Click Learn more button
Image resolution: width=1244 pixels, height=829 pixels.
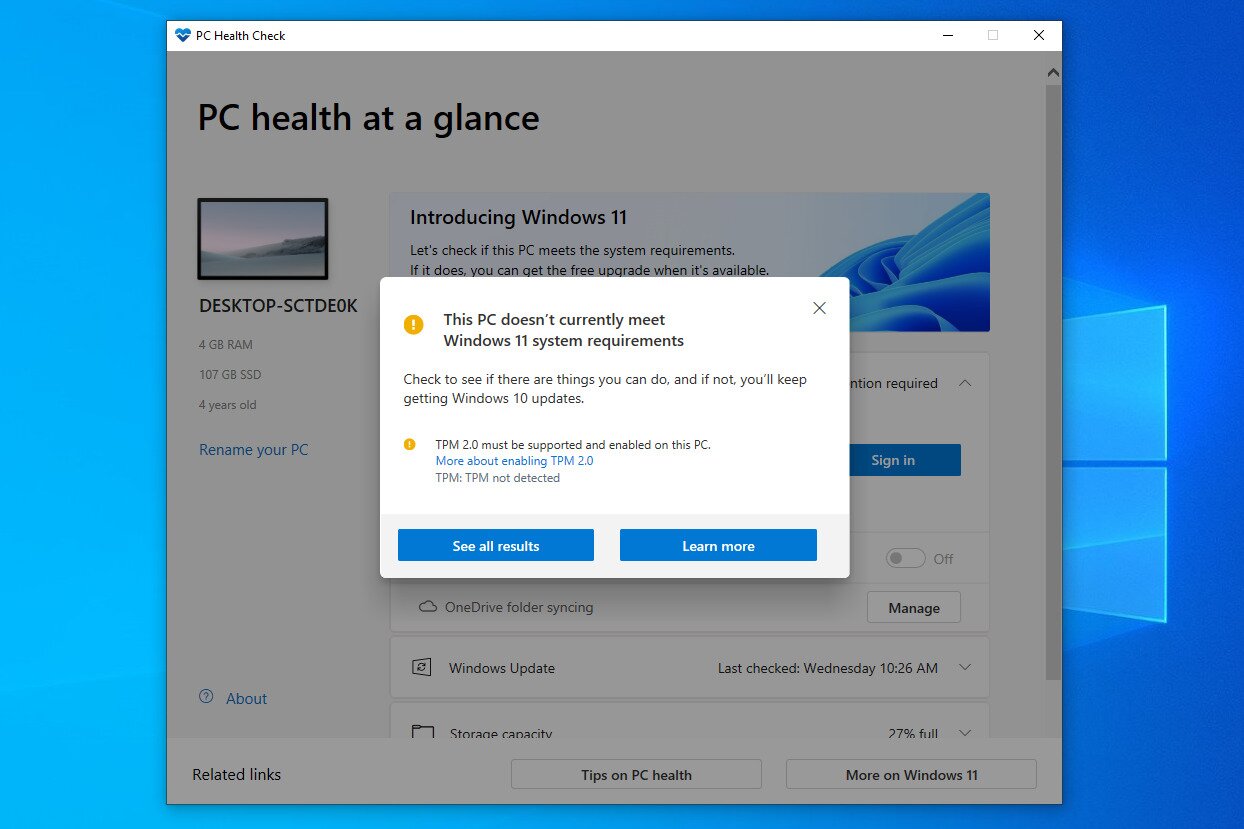click(x=718, y=545)
